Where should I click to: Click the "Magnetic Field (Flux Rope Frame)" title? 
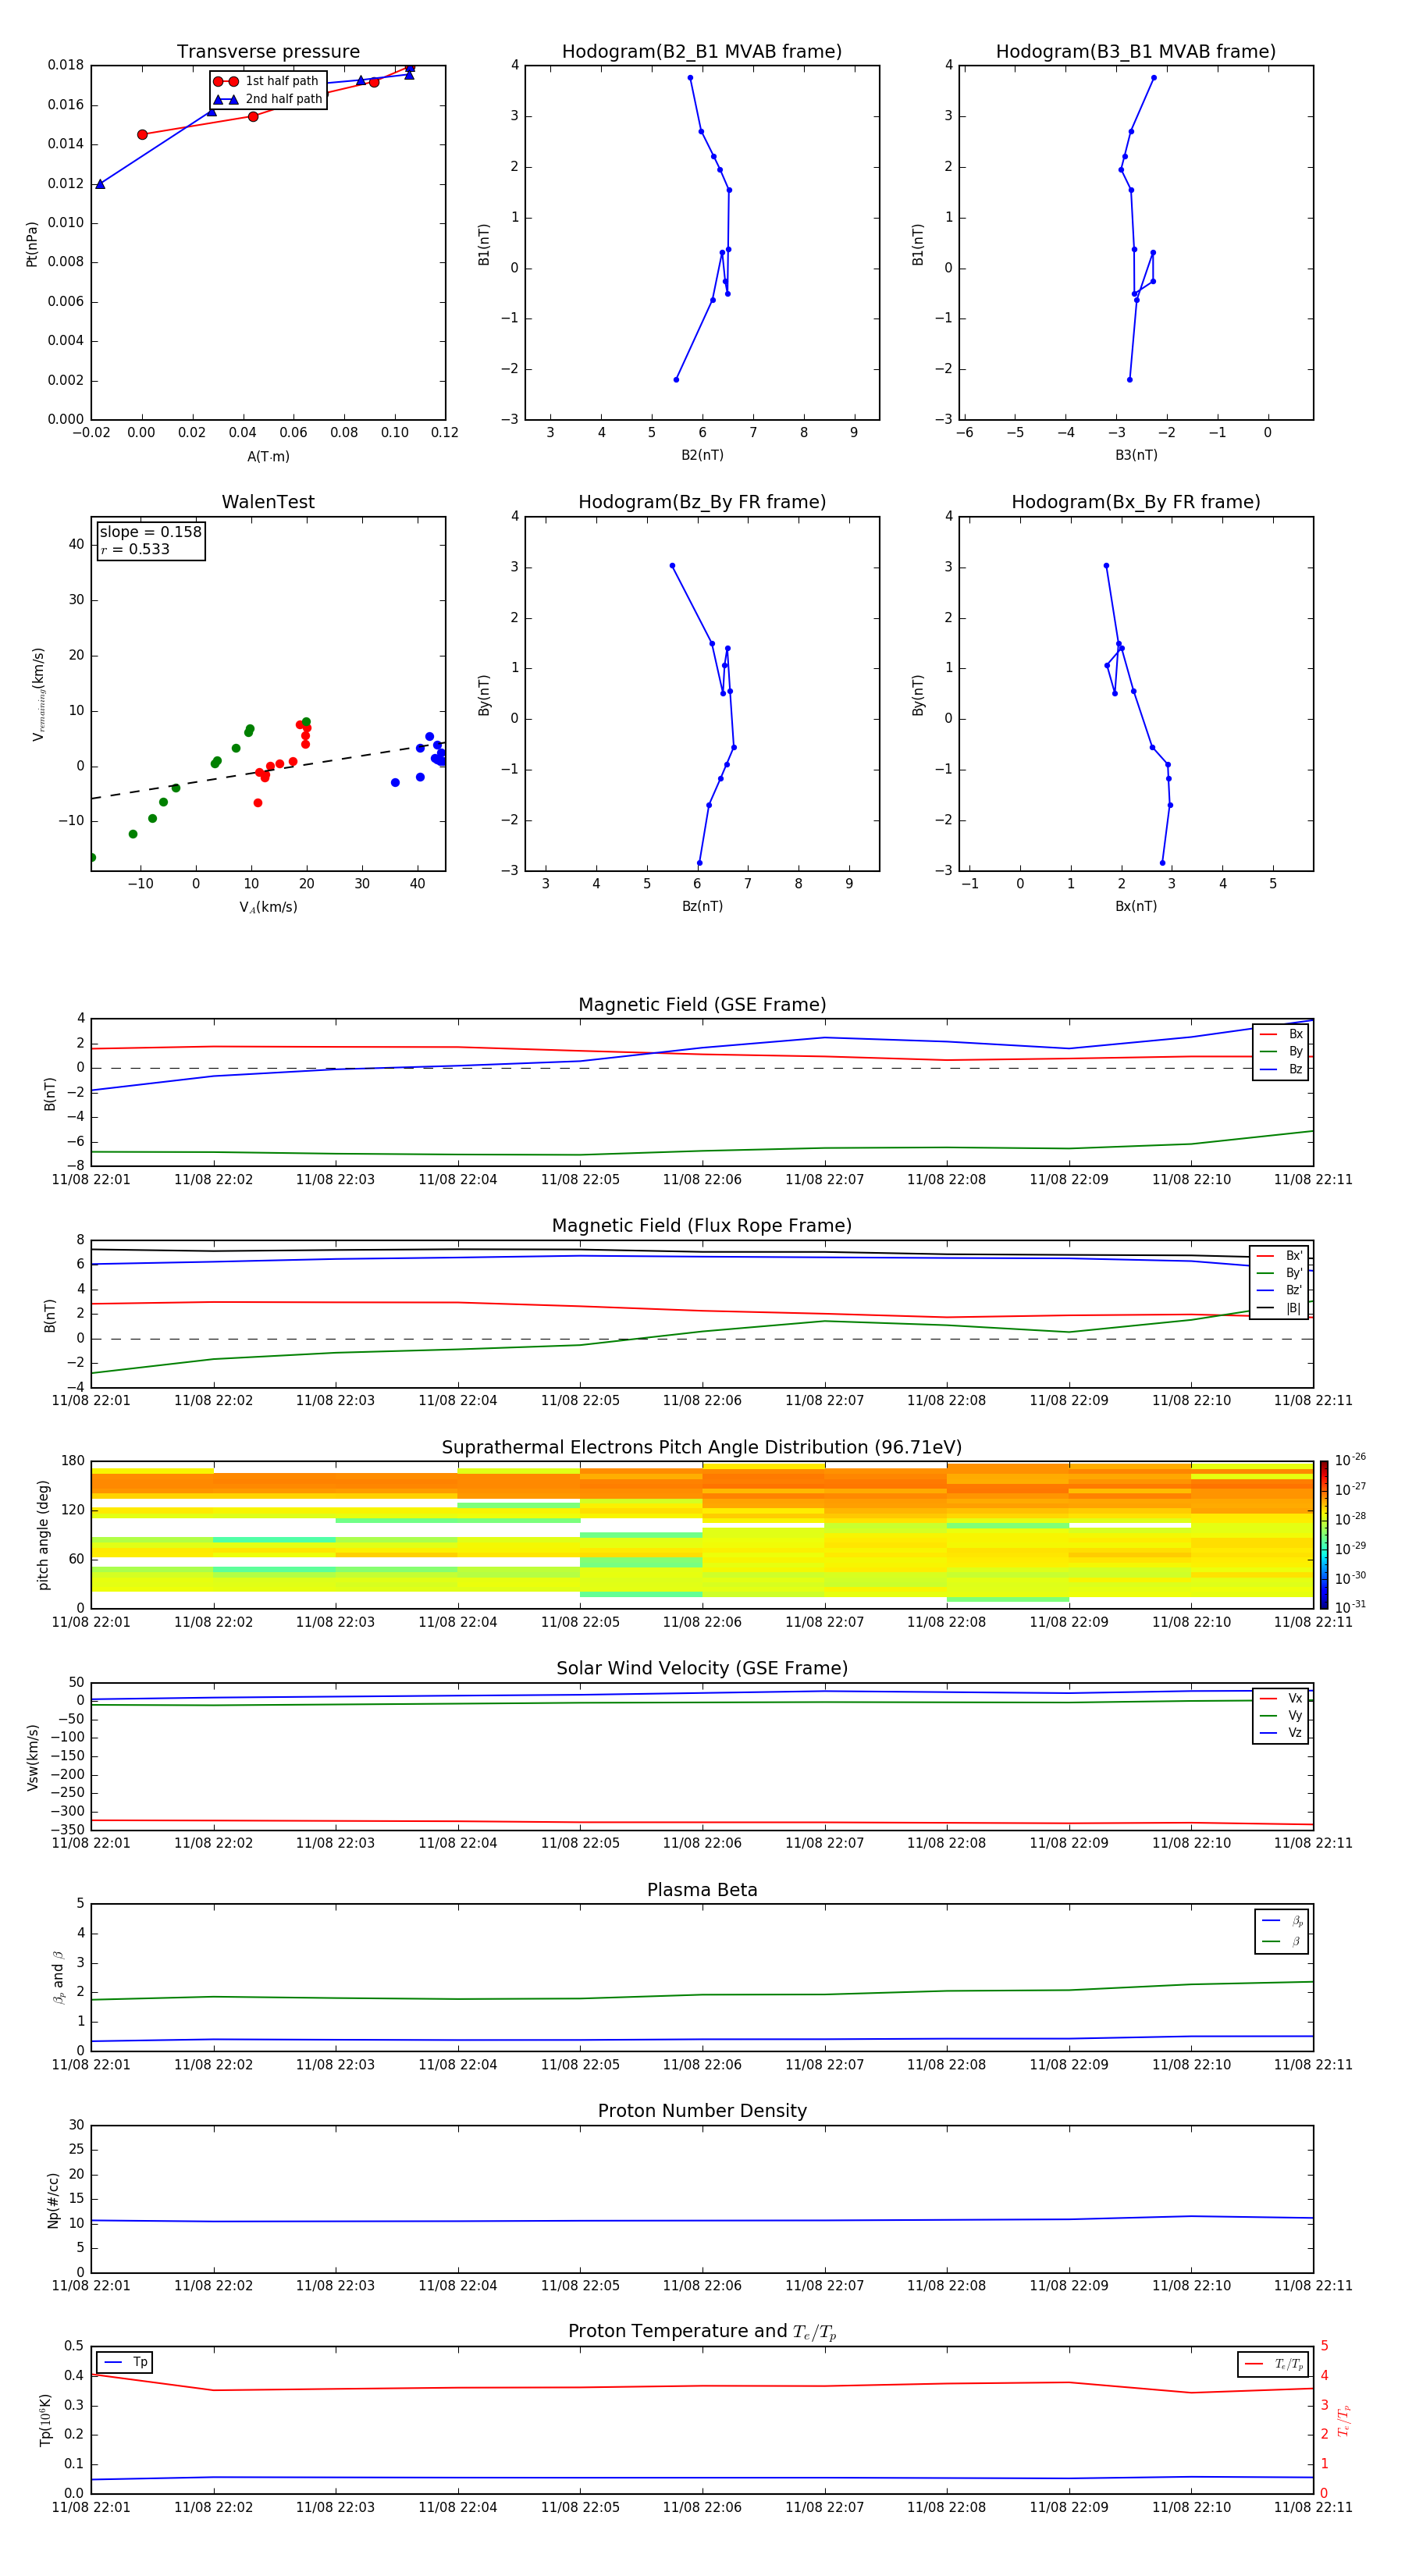click(702, 1226)
